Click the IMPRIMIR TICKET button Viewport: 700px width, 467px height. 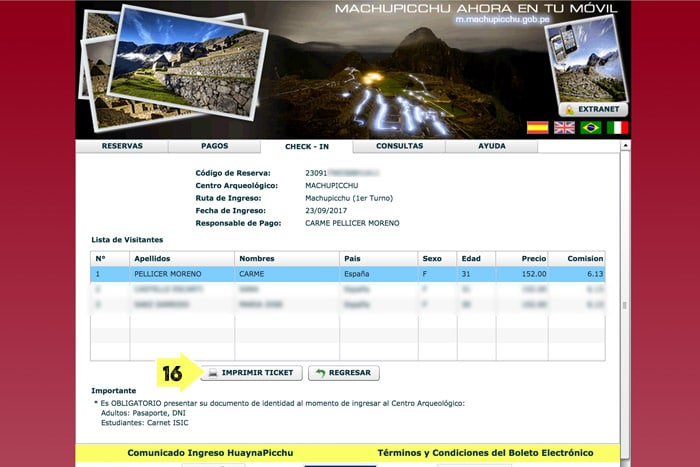(x=252, y=373)
